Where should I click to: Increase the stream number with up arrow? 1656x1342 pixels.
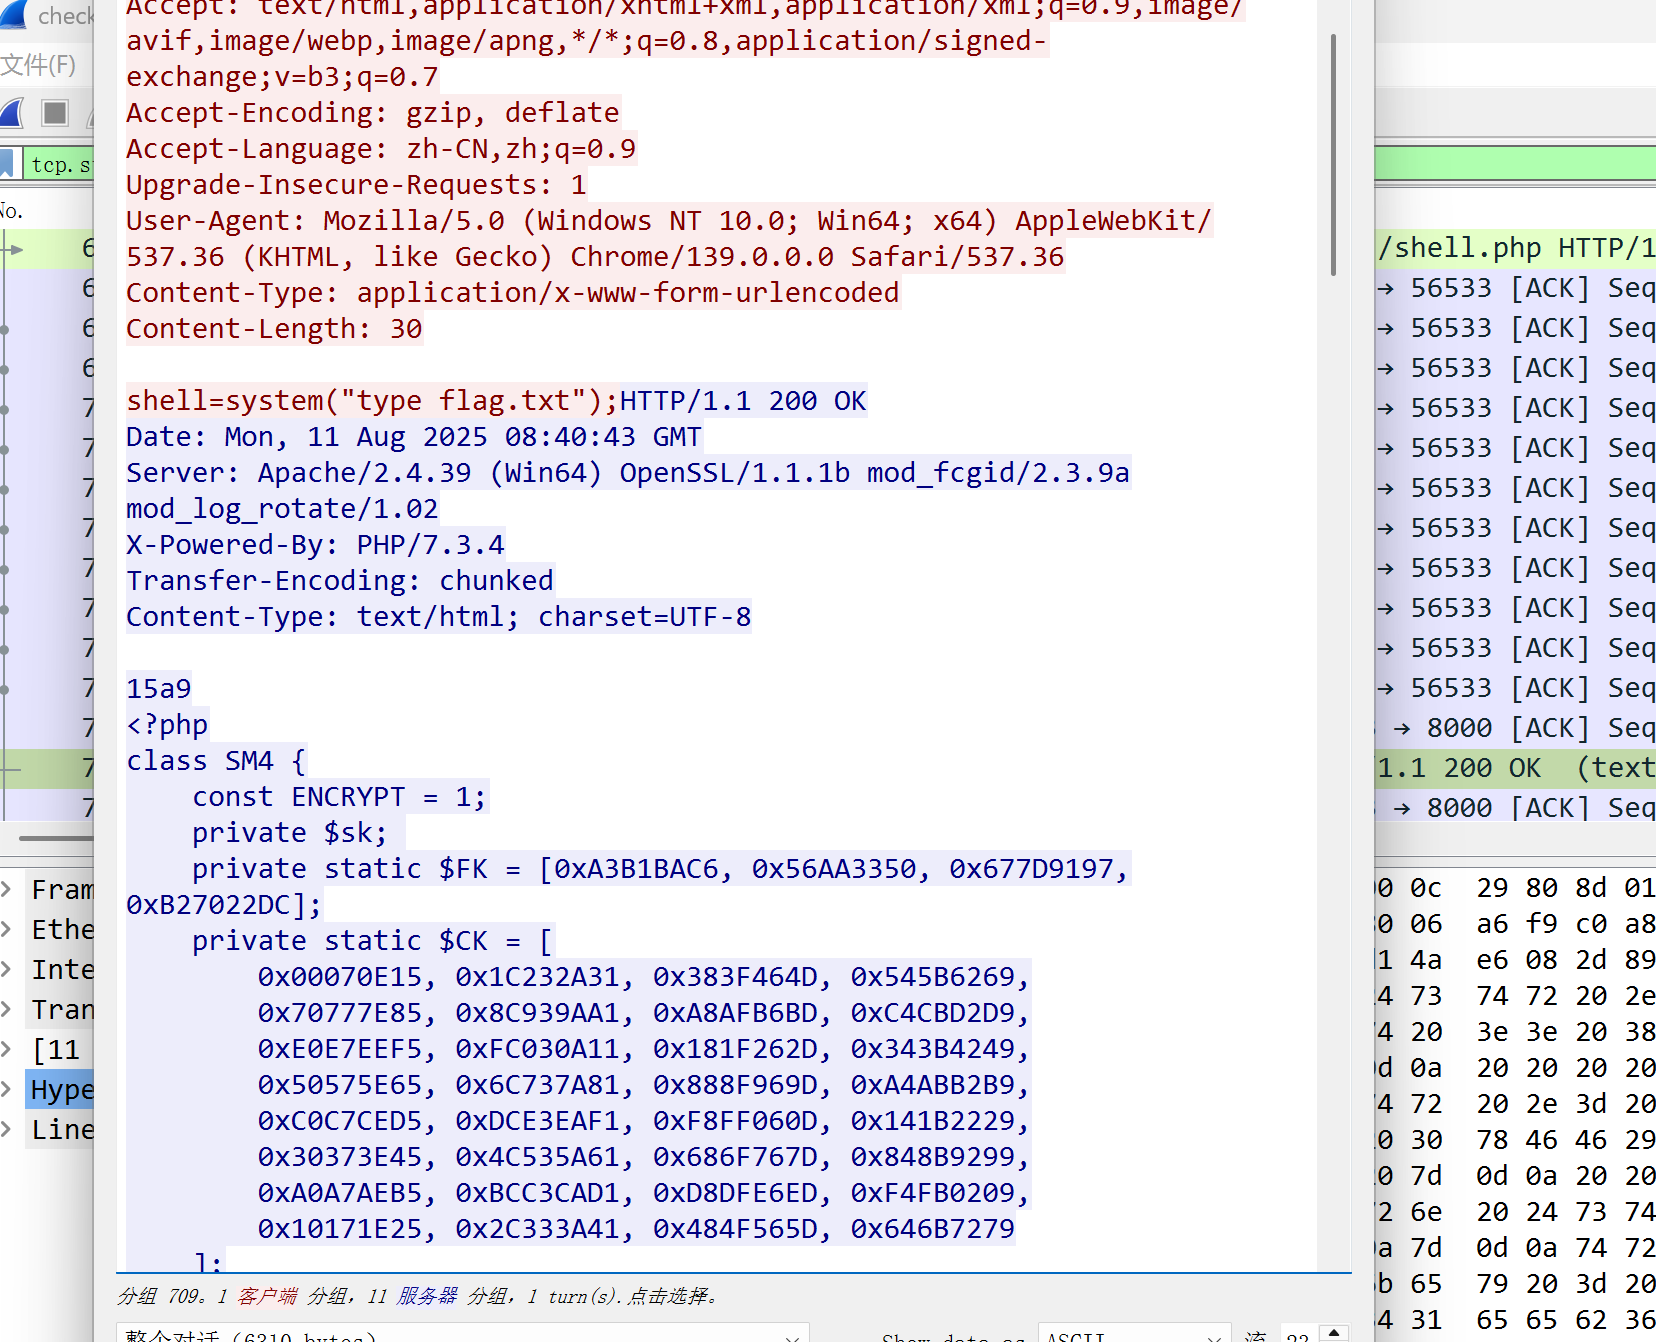click(x=1334, y=1331)
